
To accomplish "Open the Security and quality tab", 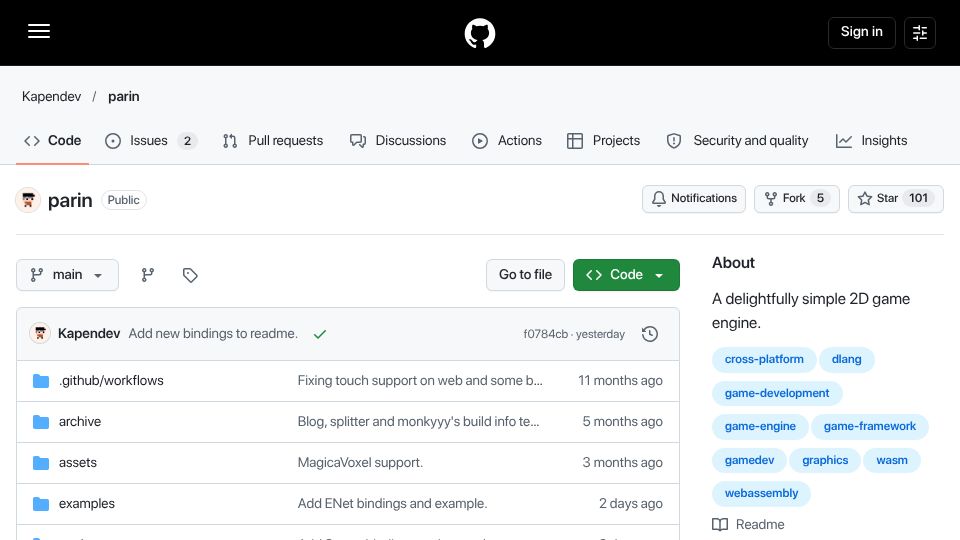I will tap(737, 141).
